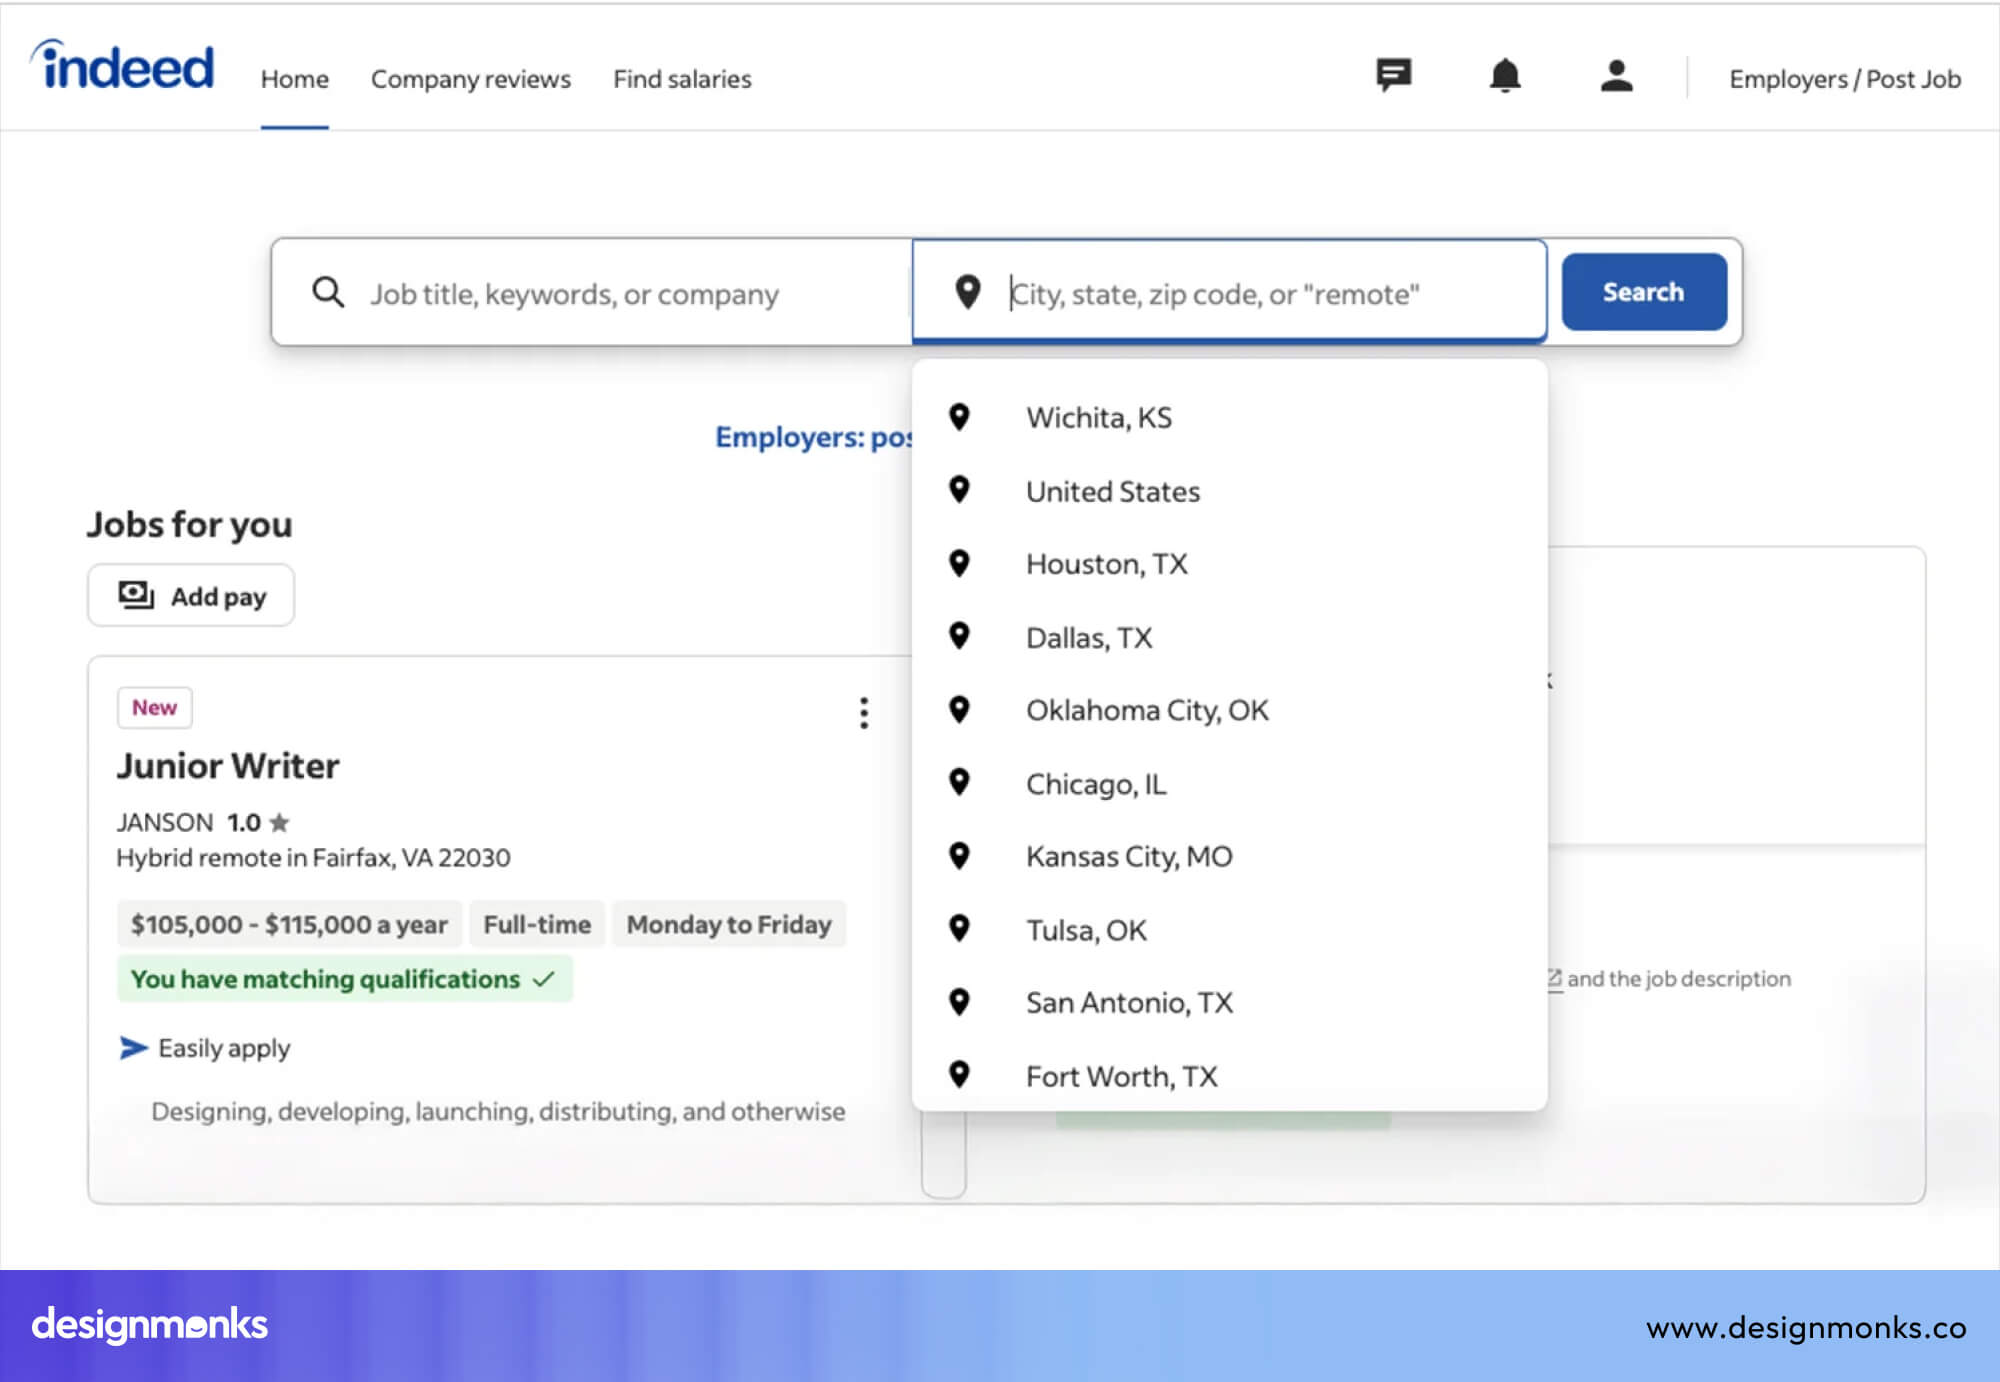2000x1382 pixels.
Task: Click the $105,000 - $115,000 a year tag
Action: pyautogui.click(x=289, y=924)
